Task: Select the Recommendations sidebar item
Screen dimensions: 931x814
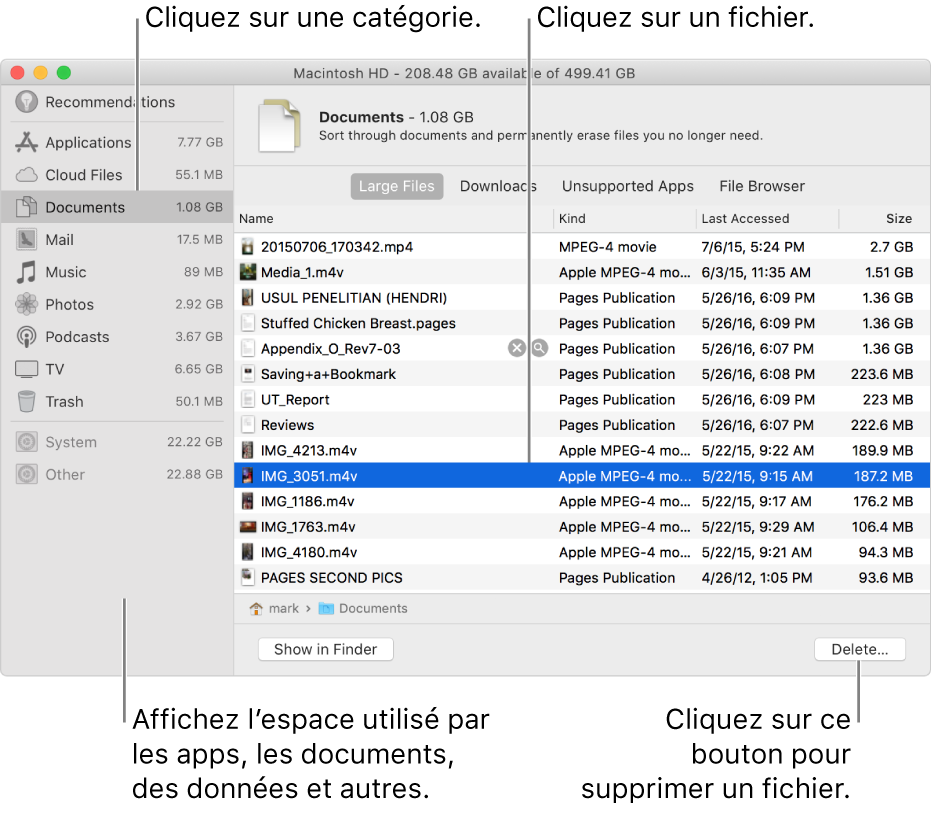Action: point(117,102)
